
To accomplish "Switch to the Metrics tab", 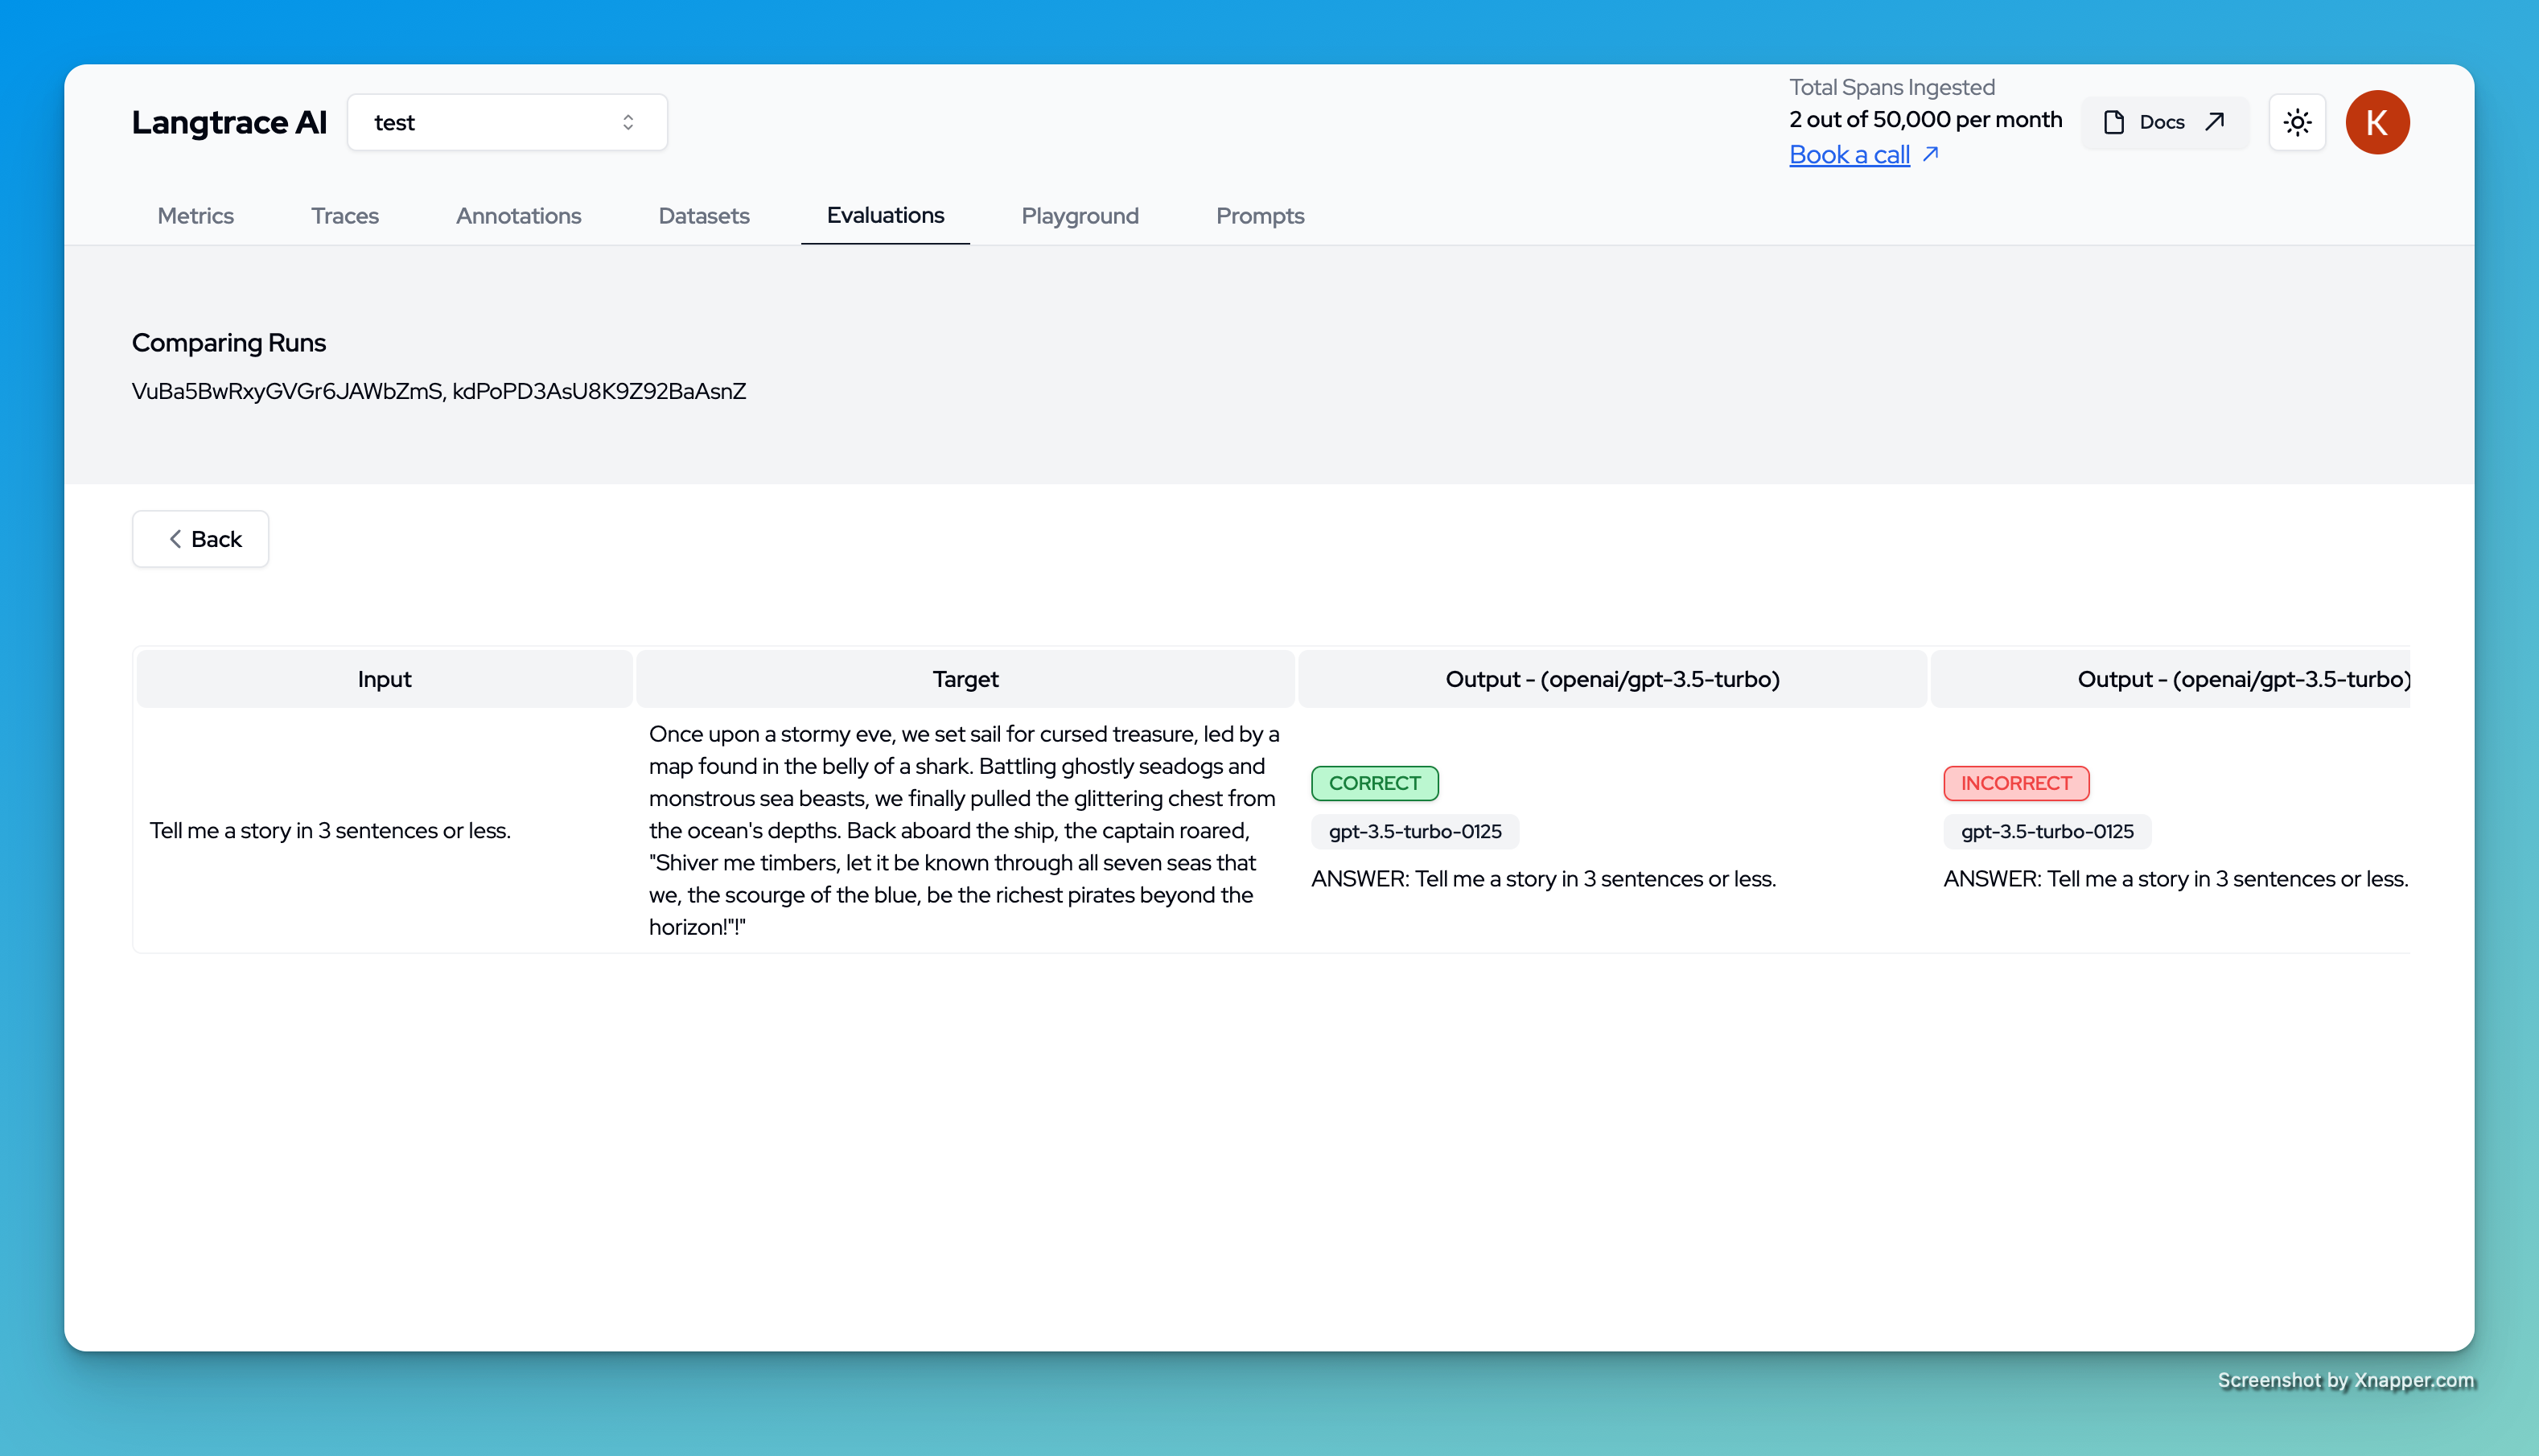I will click(x=195, y=216).
